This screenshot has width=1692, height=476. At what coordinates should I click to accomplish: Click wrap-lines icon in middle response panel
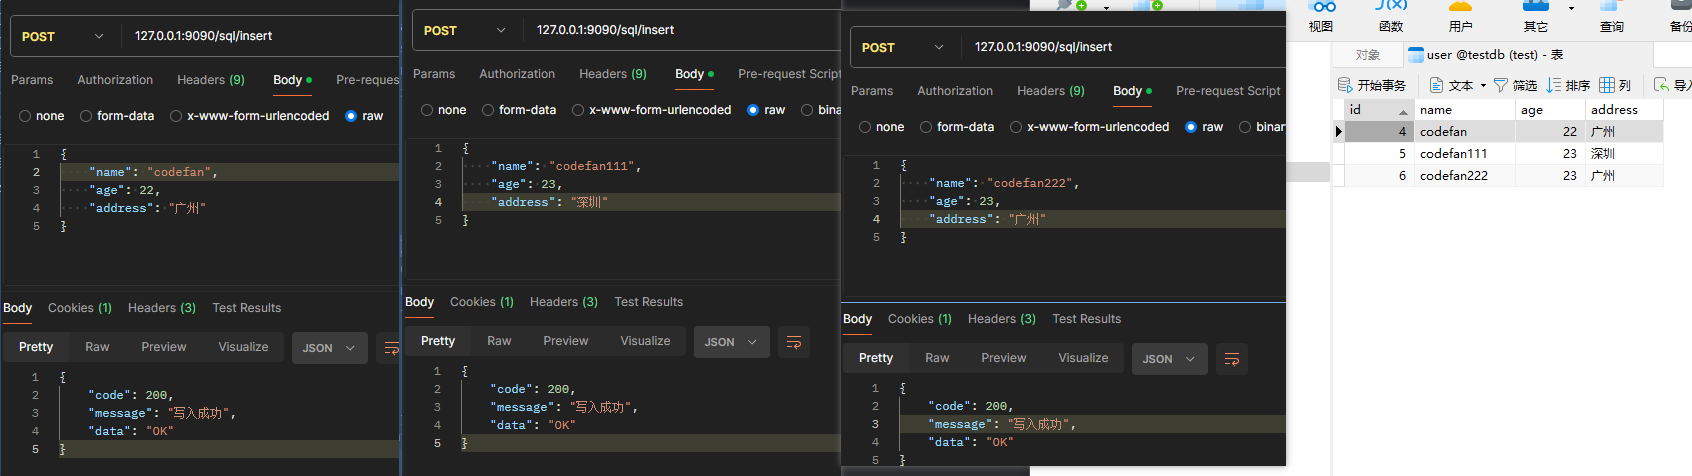tap(794, 342)
